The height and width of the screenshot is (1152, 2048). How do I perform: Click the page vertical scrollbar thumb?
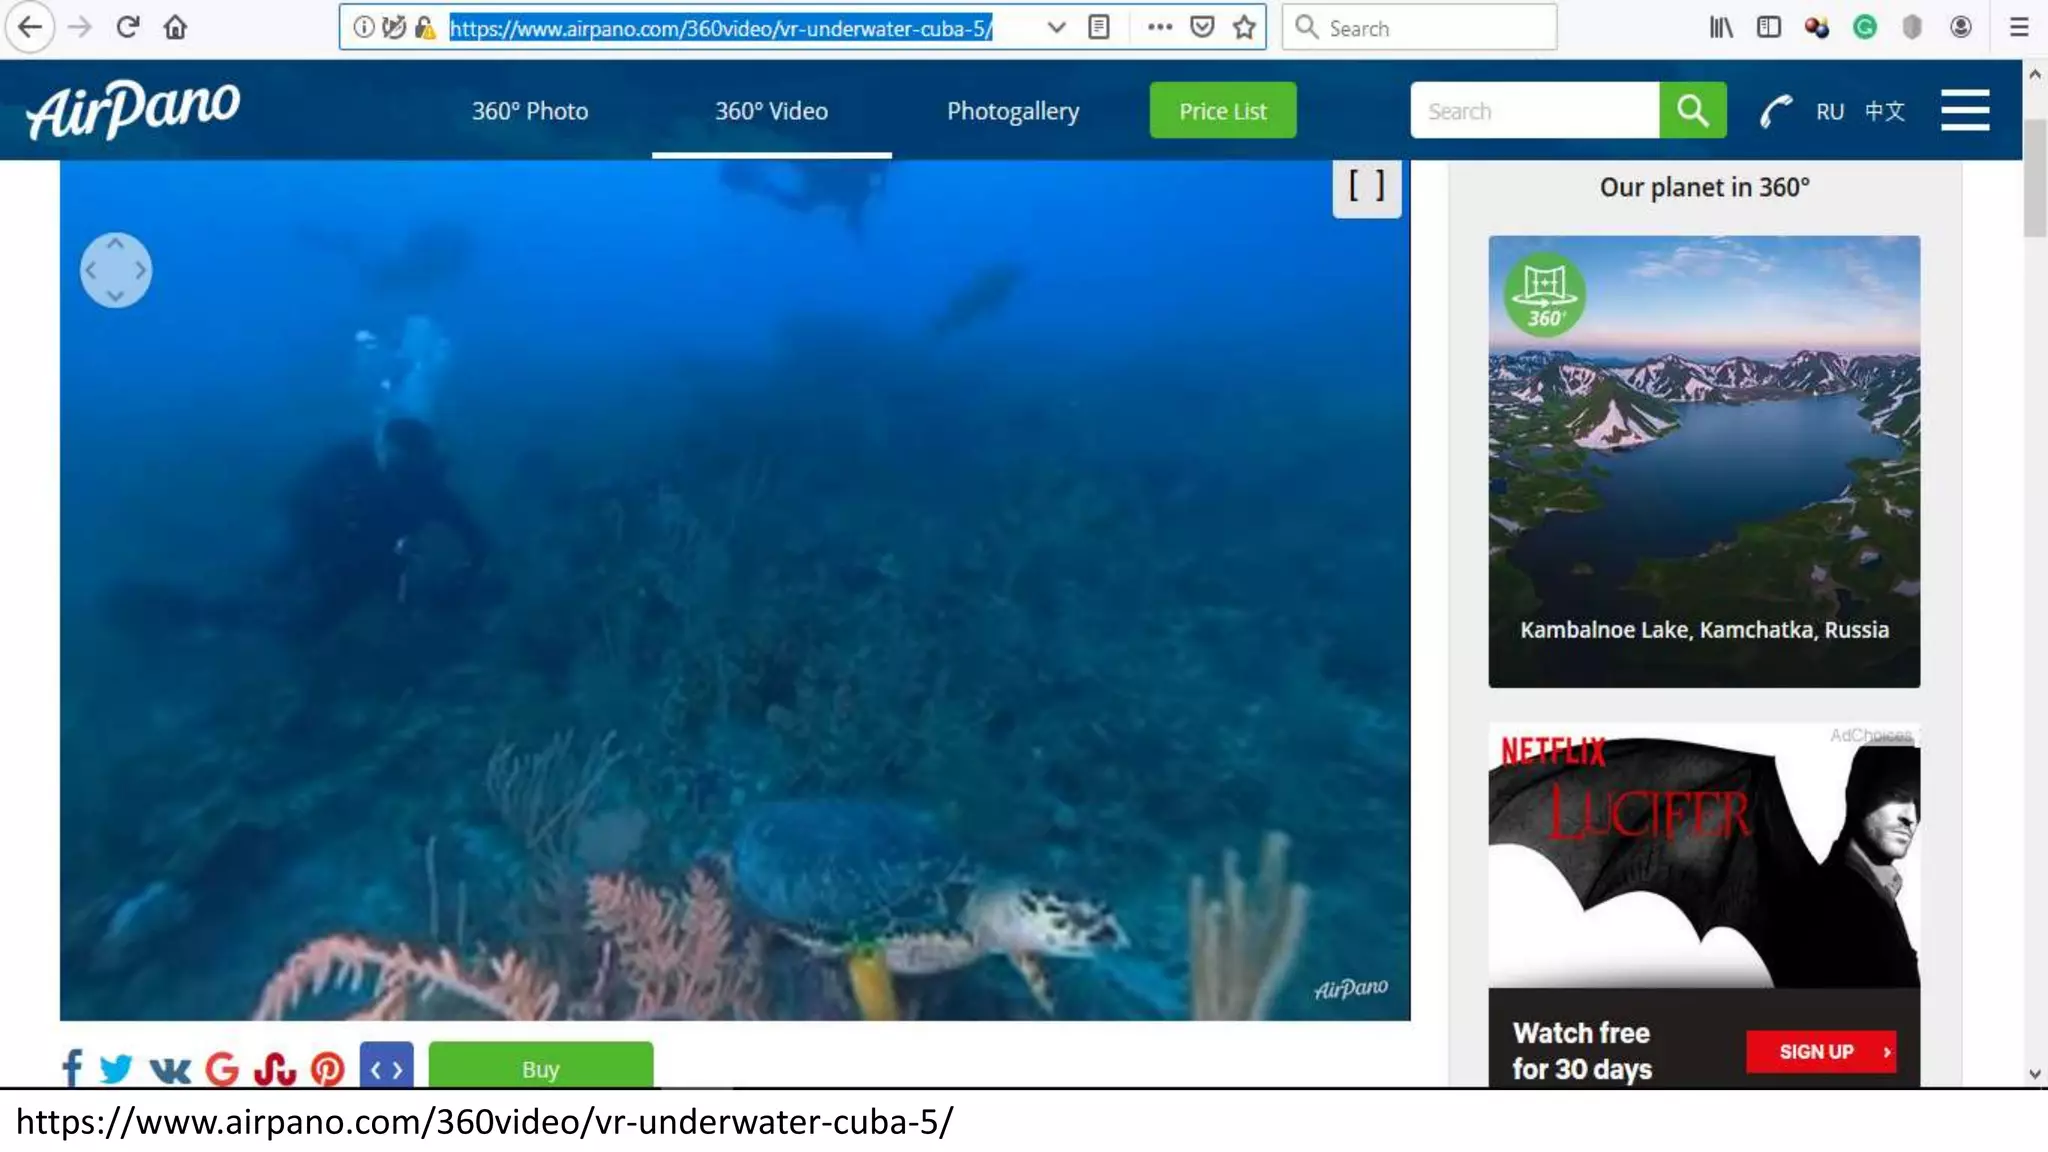click(x=2035, y=178)
